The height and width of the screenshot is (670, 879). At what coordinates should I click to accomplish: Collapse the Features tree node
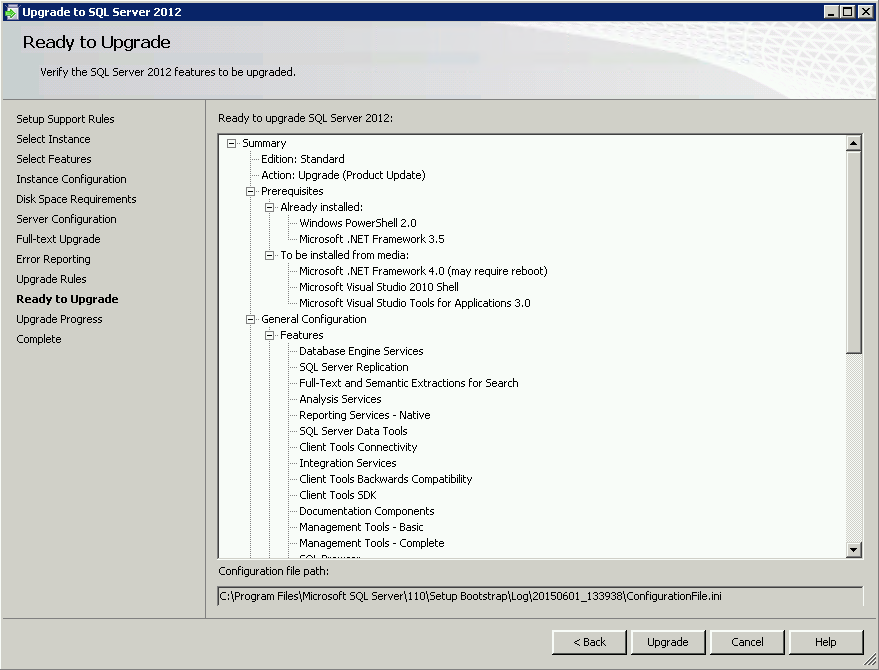[270, 335]
